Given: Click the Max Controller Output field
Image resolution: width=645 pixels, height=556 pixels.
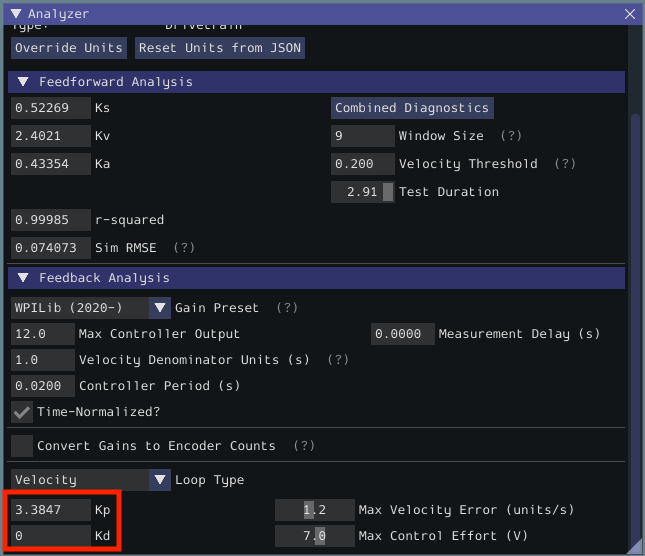Looking at the screenshot, I should point(43,334).
